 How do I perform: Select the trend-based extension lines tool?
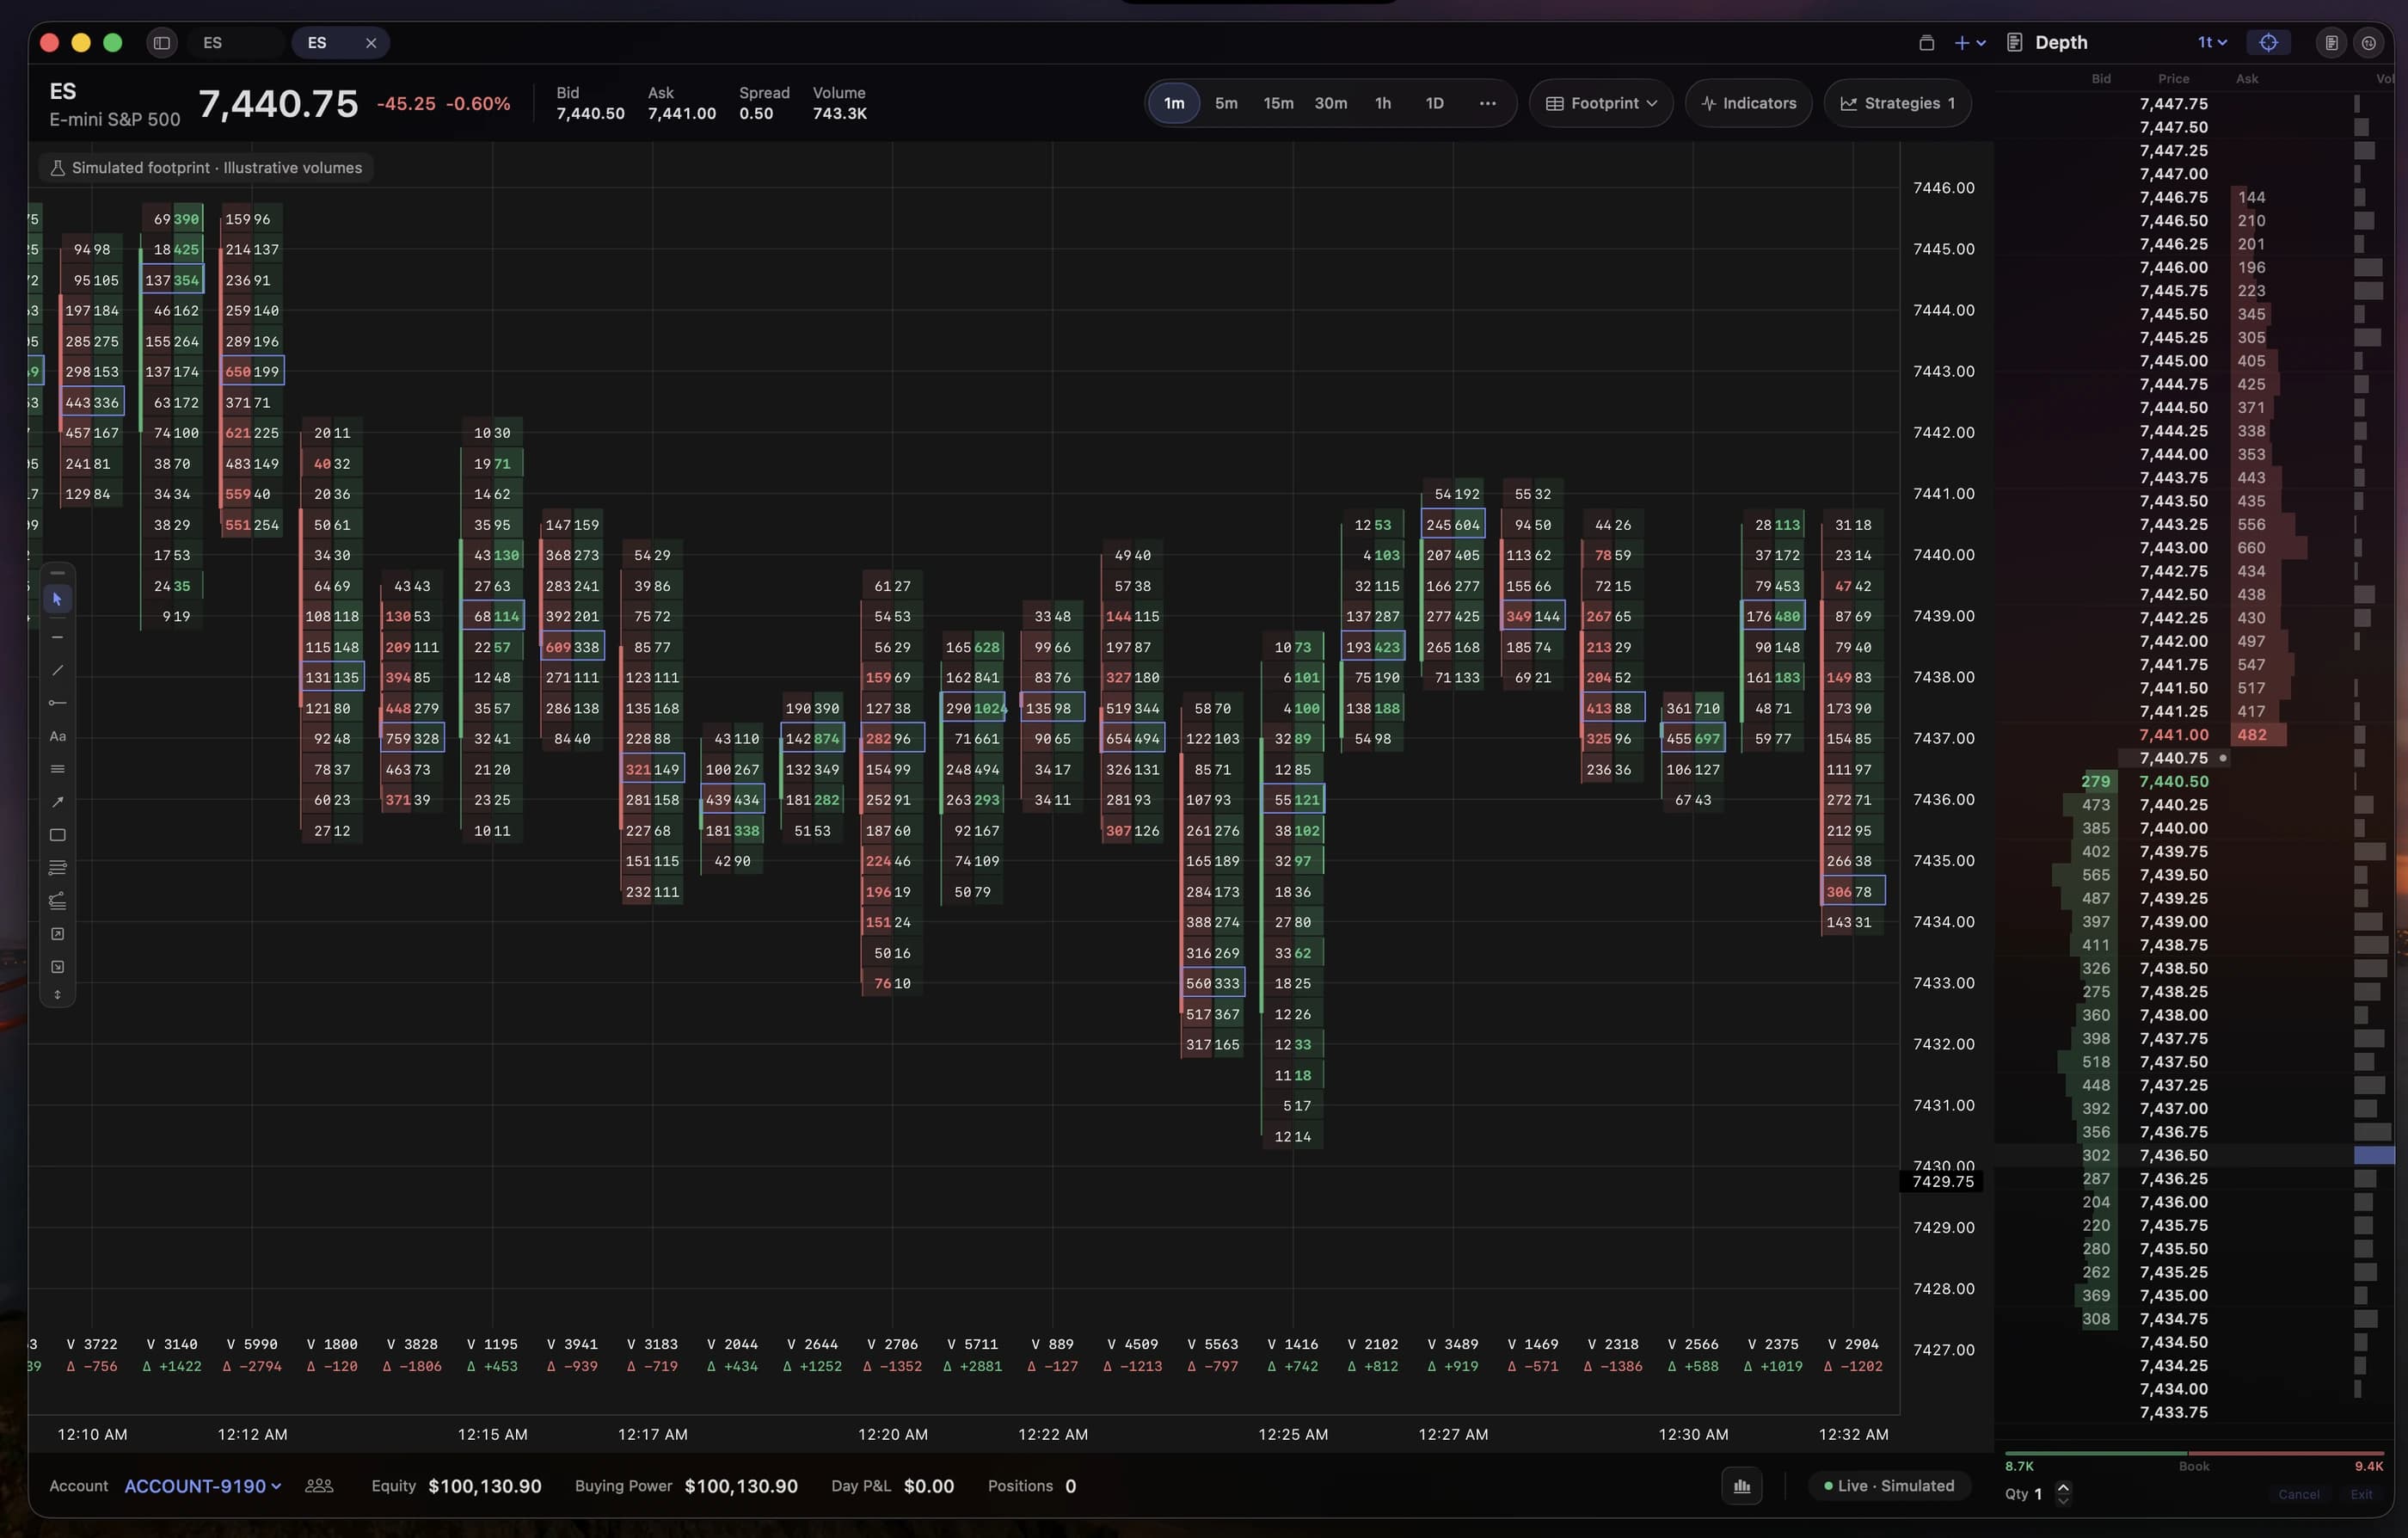(57, 901)
